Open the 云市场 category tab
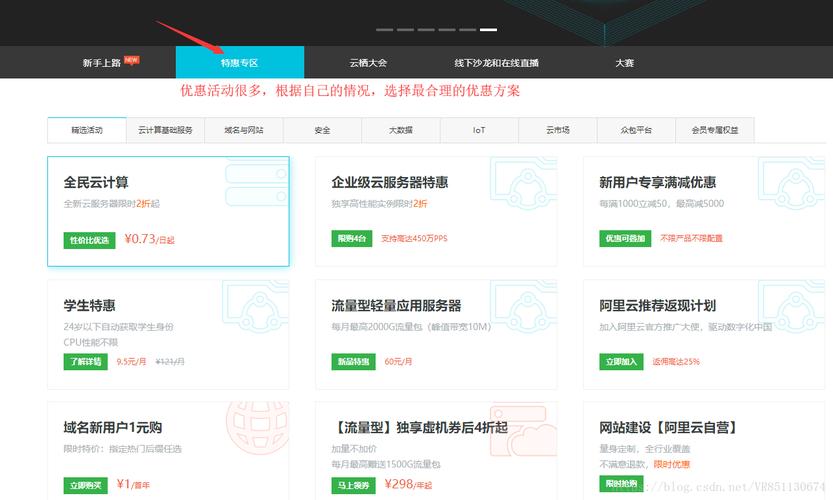833x500 pixels. pyautogui.click(x=558, y=130)
